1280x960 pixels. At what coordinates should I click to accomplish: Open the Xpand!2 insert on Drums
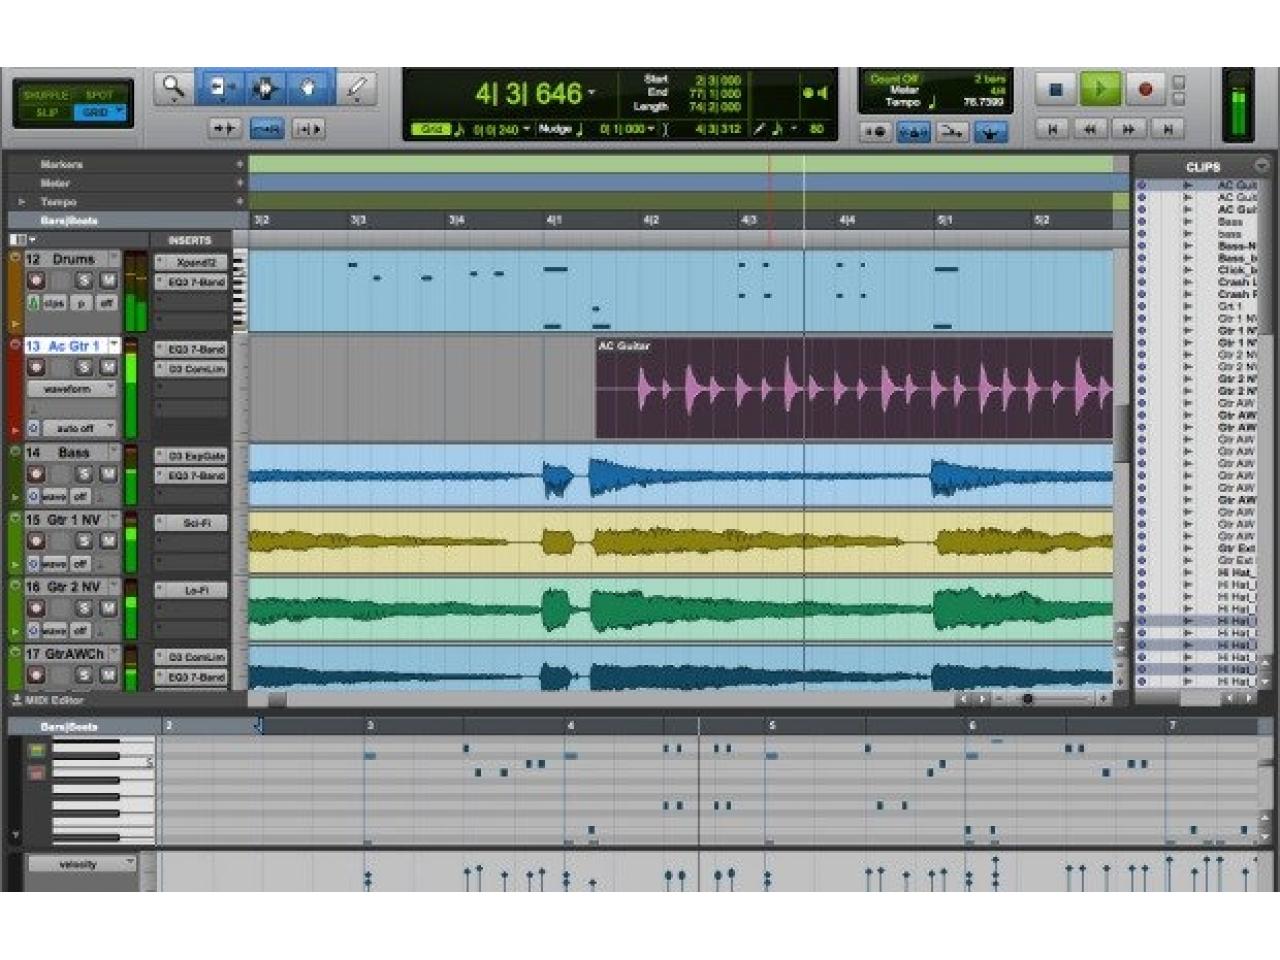(191, 262)
